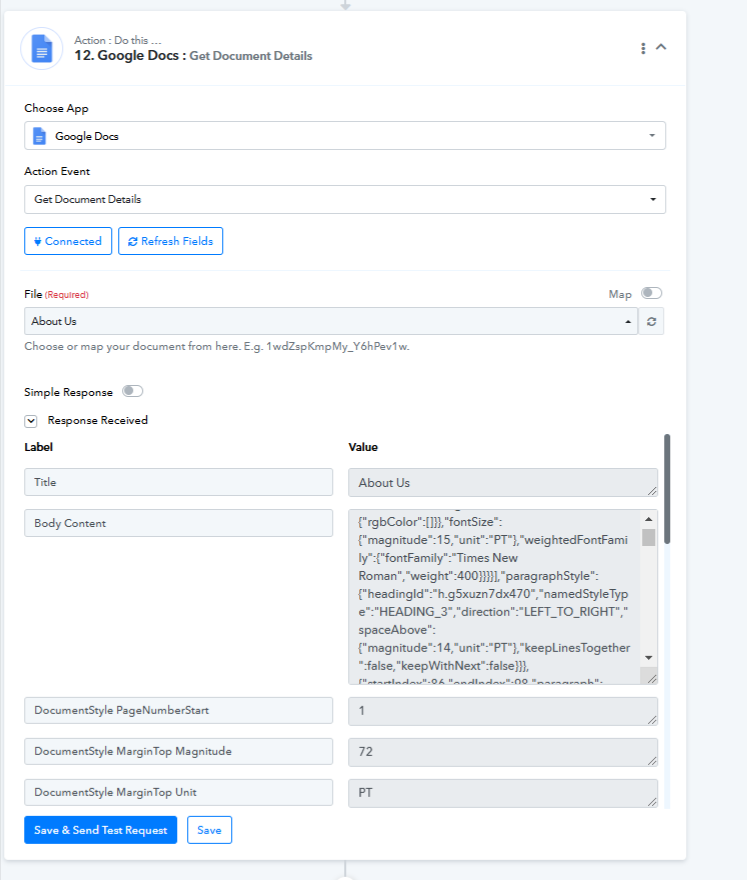The width and height of the screenshot is (747, 880).
Task: Click the file help text below File
Action: point(217,346)
